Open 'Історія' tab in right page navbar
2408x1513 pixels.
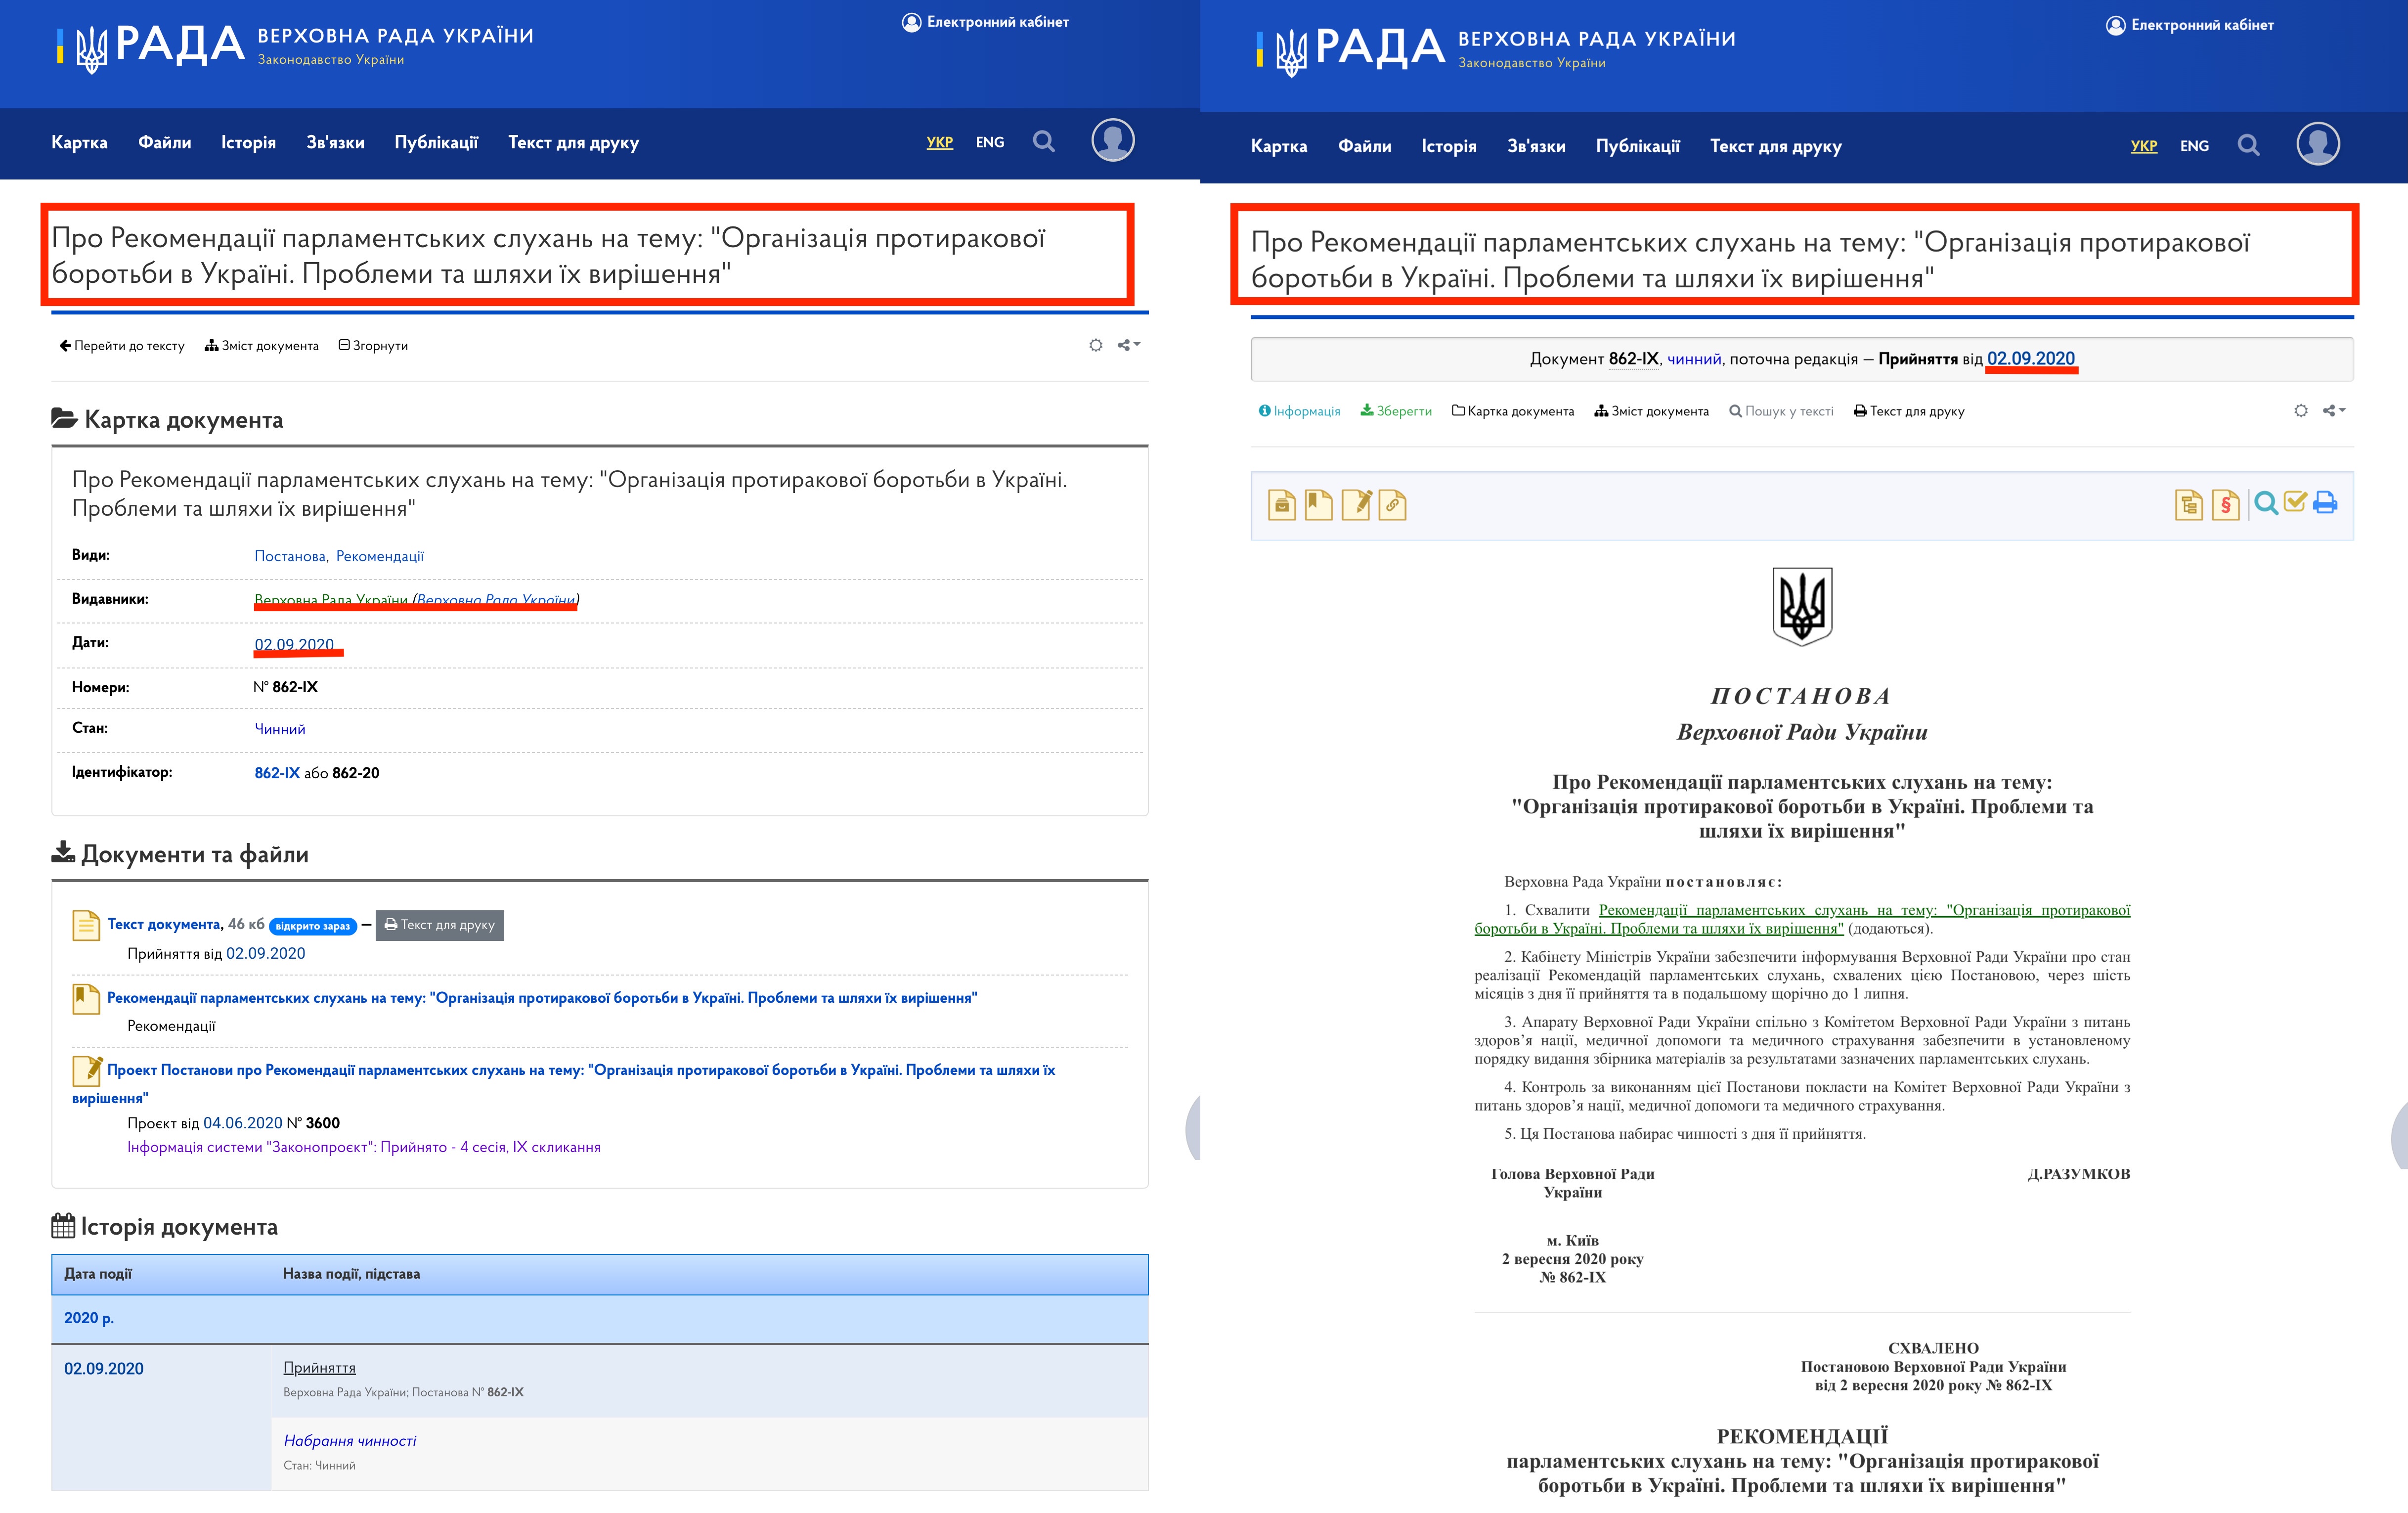(x=1449, y=146)
